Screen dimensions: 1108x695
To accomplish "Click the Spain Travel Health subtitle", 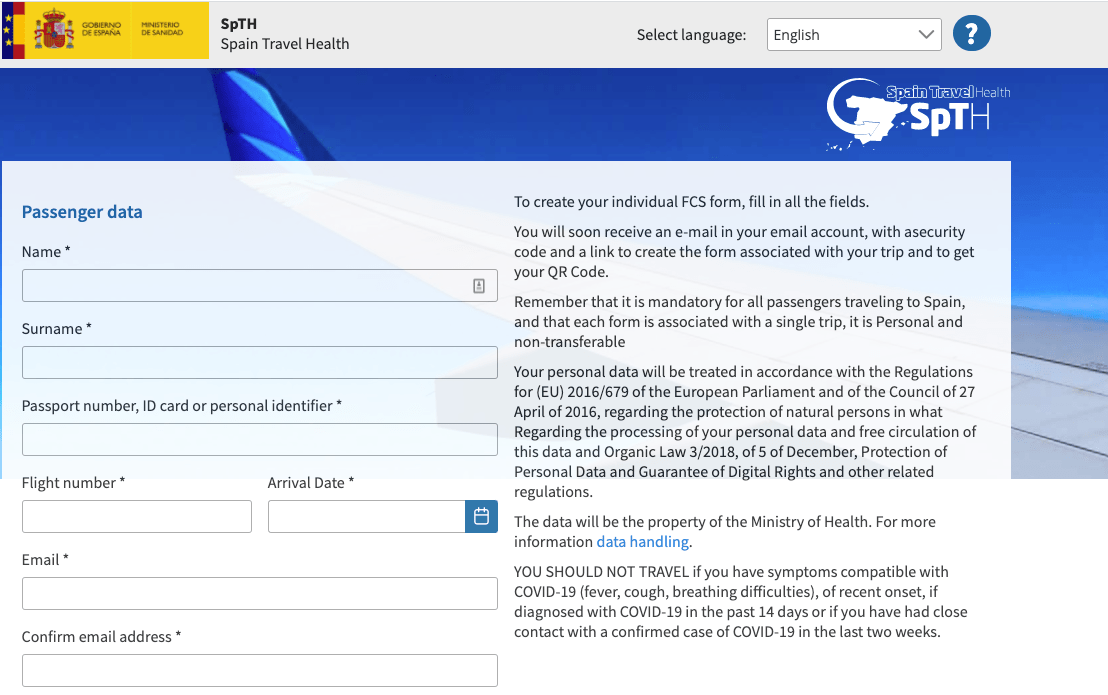I will click(x=285, y=44).
